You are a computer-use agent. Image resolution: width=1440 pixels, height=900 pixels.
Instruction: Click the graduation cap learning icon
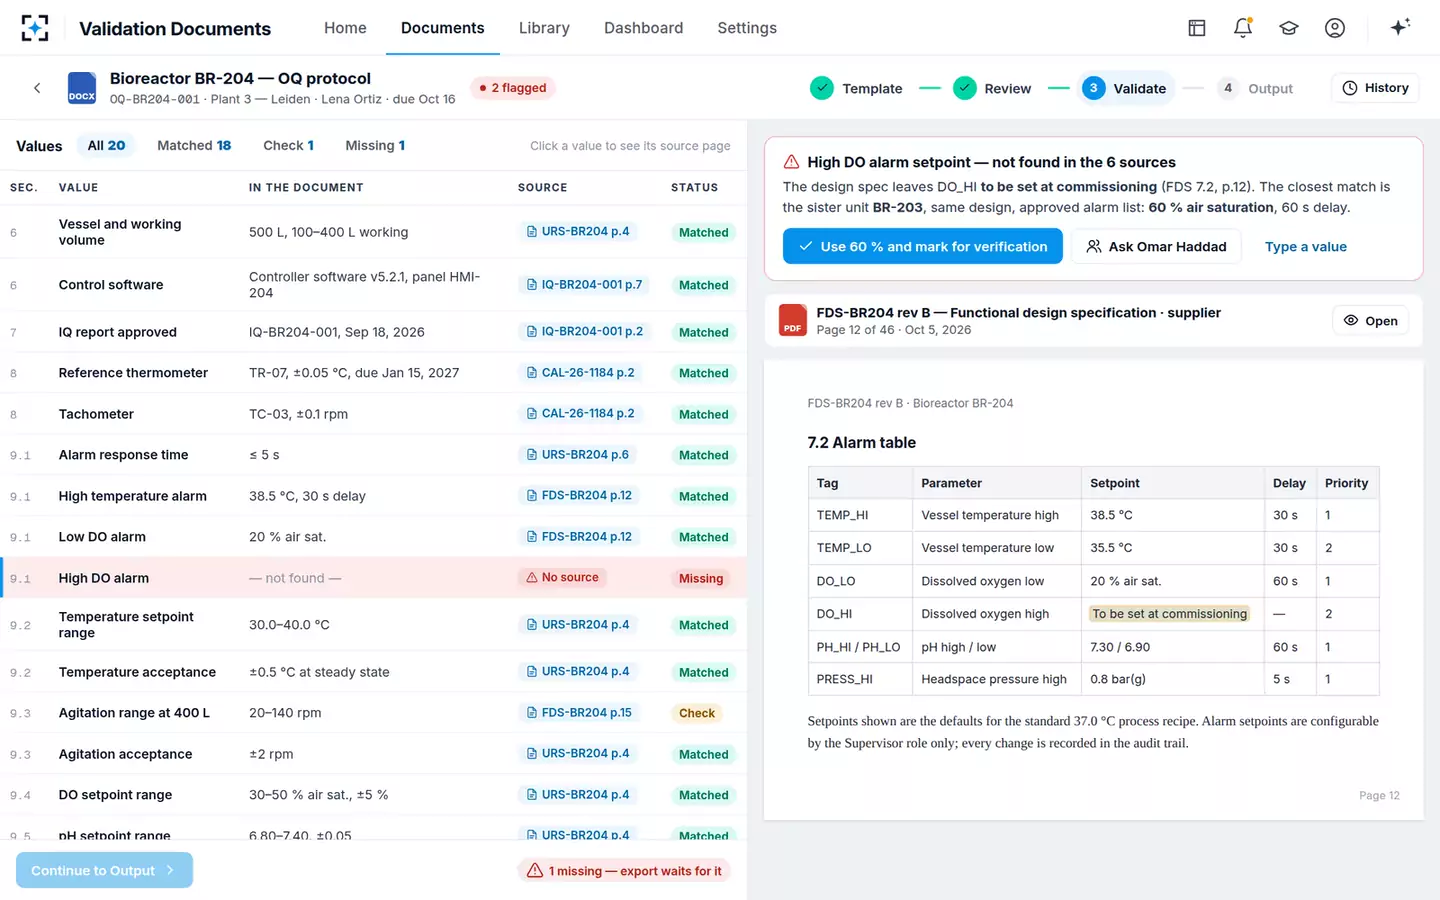click(1288, 28)
